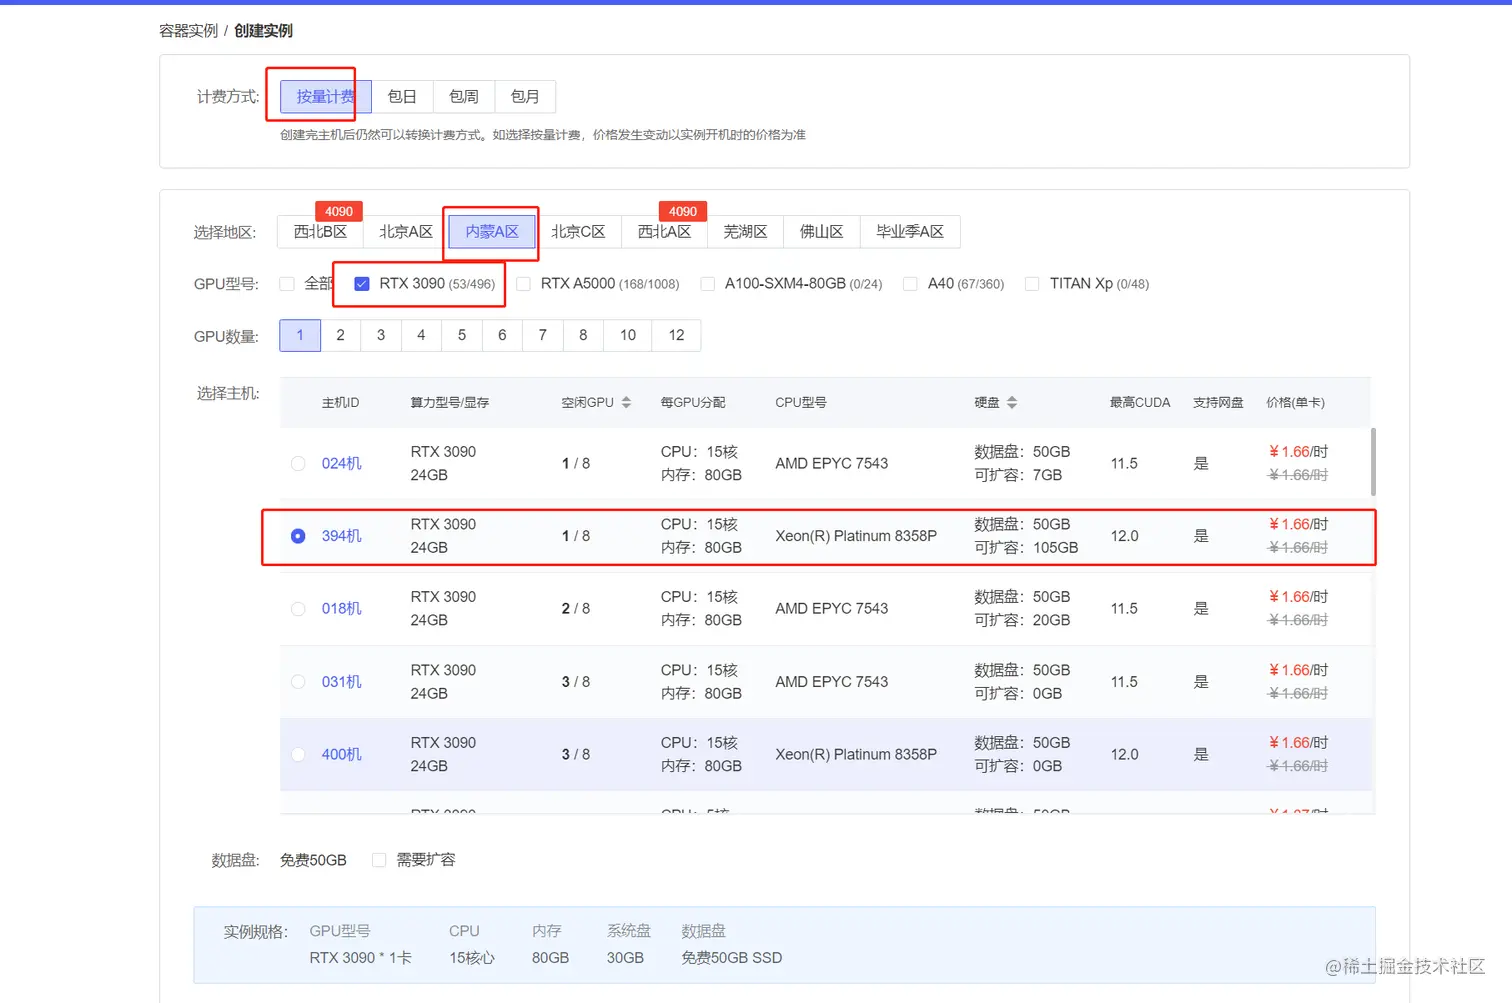
Task: Set GPU count to 1
Action: (300, 335)
